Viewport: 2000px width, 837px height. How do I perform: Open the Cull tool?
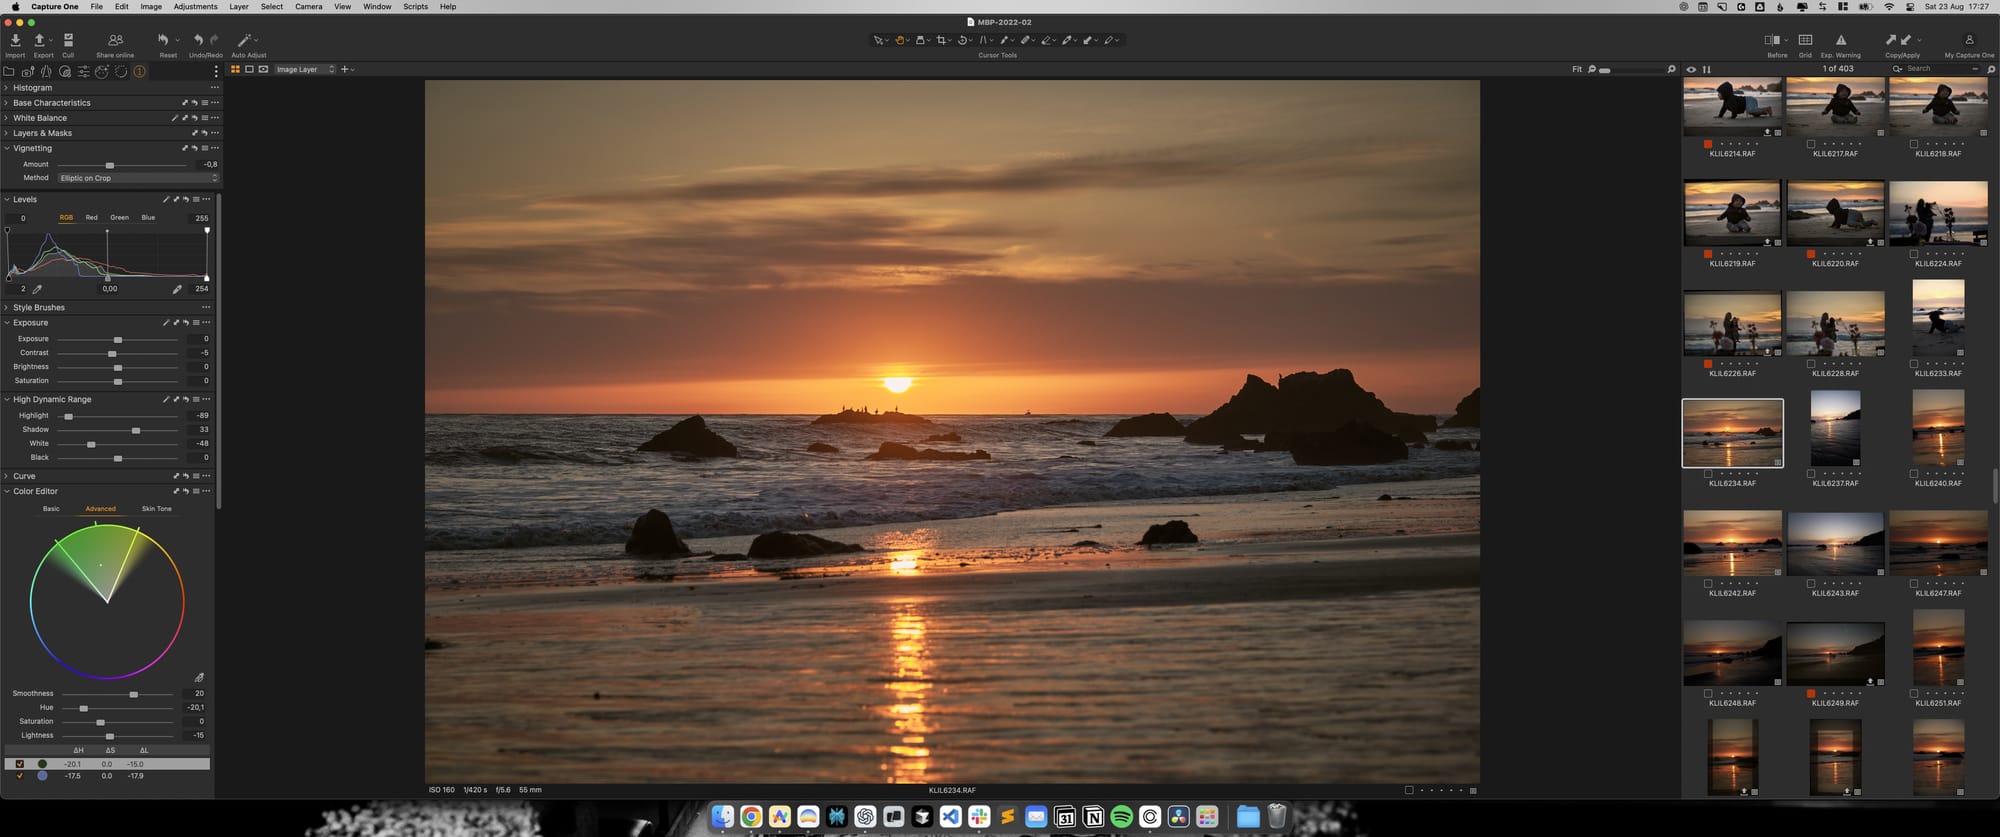68,40
